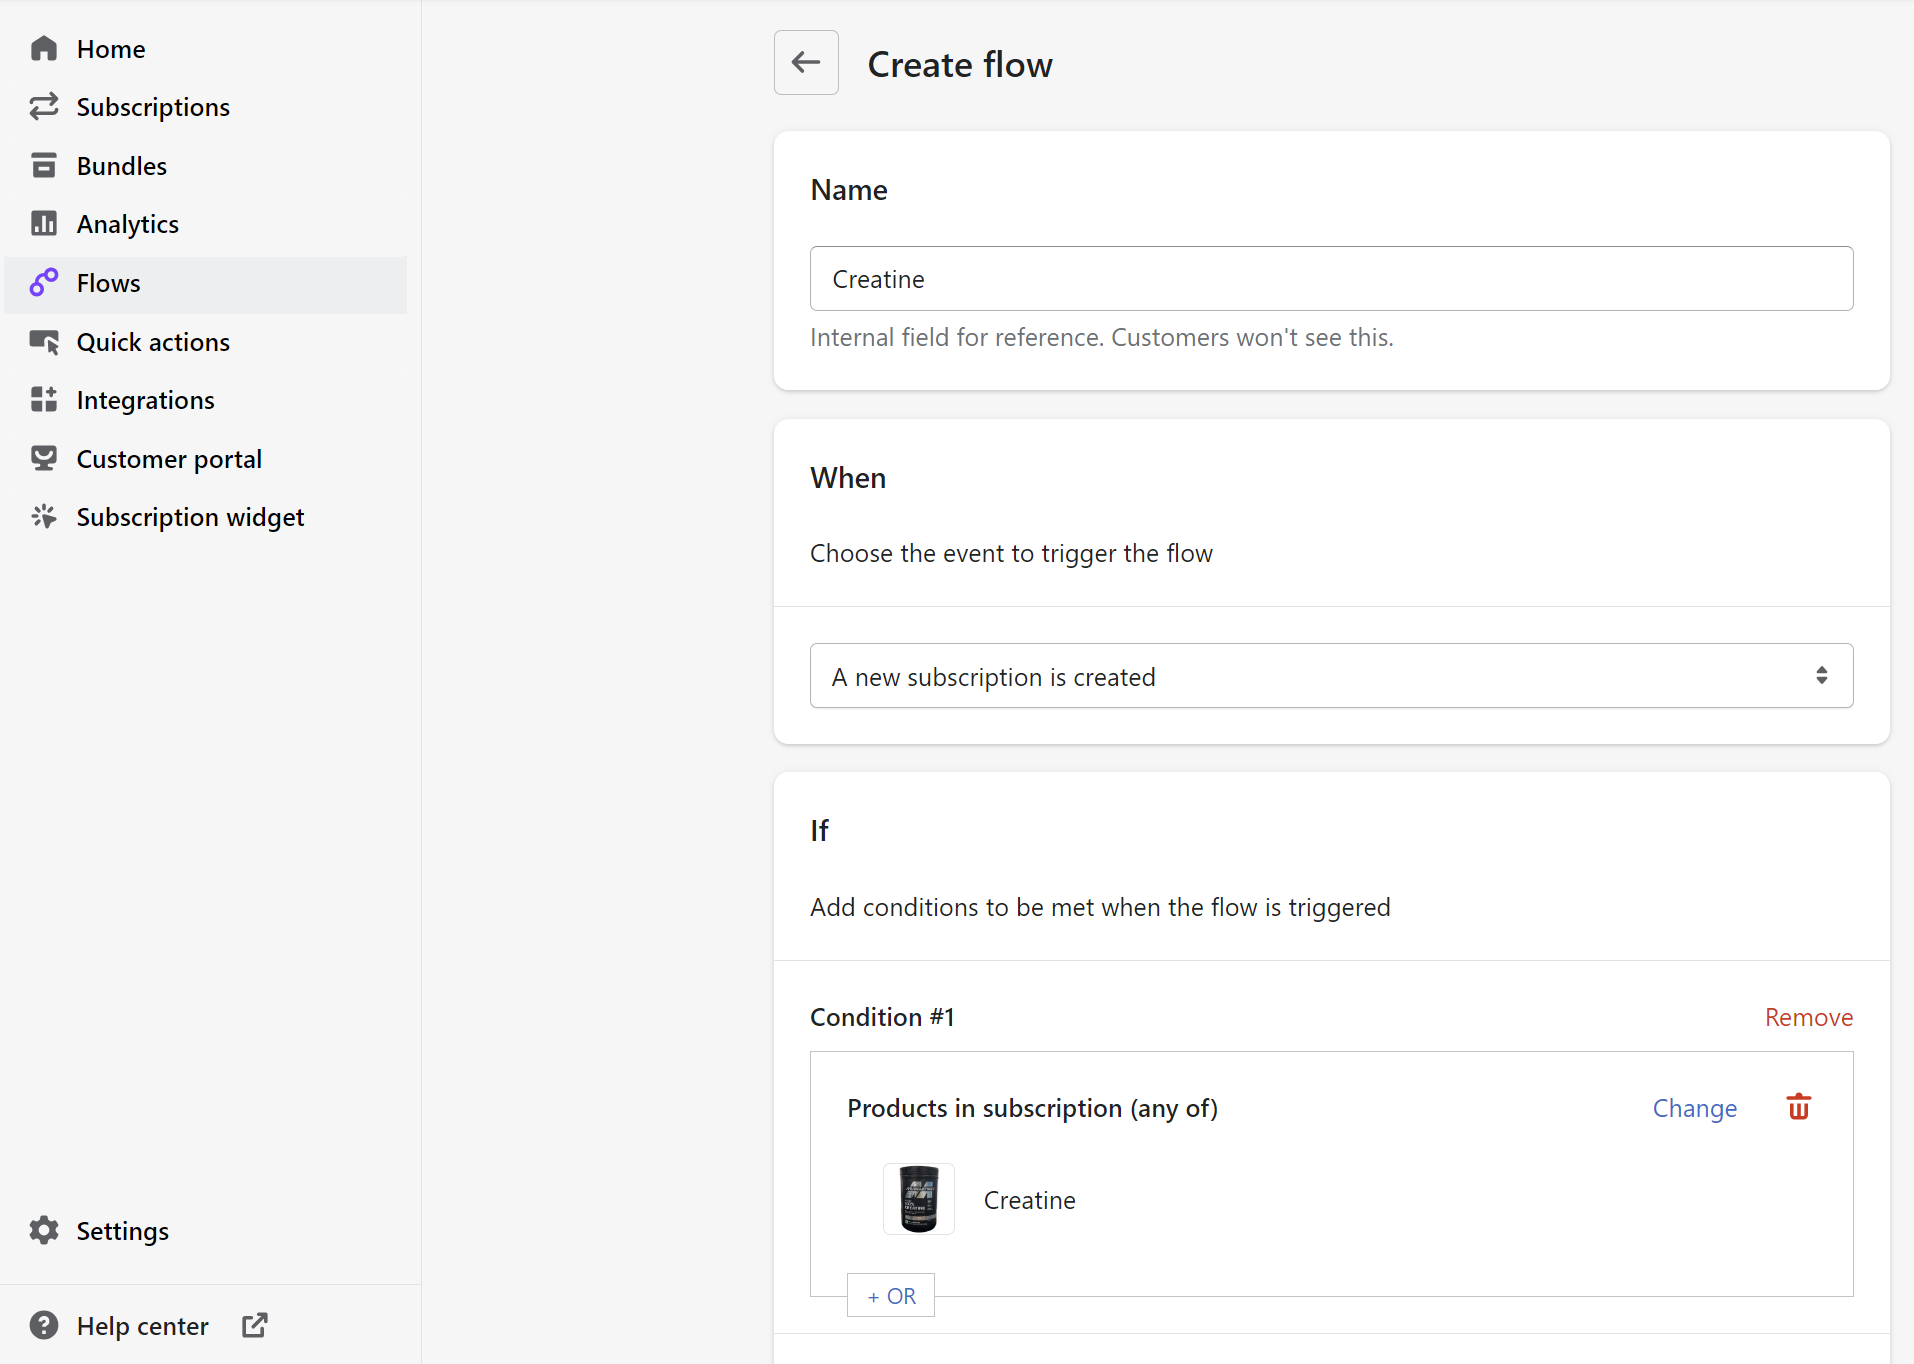Screen dimensions: 1914x1364
Task: Click the Analytics chart icon
Action: tap(44, 224)
